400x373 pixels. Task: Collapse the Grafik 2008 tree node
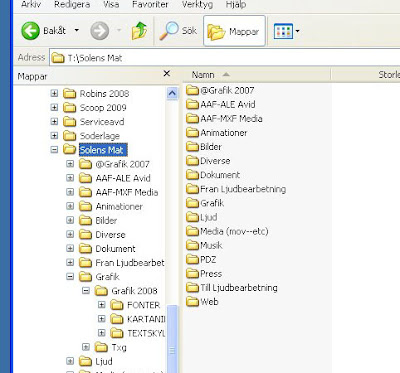click(x=86, y=291)
